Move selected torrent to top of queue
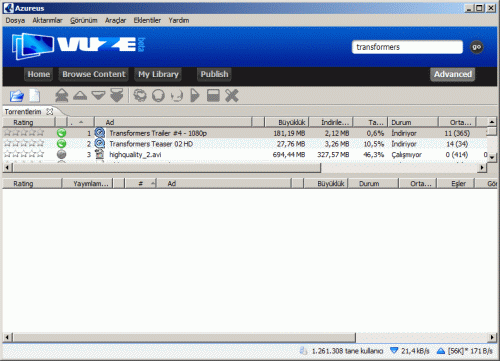Image resolution: width=500 pixels, height=361 pixels. click(62, 96)
